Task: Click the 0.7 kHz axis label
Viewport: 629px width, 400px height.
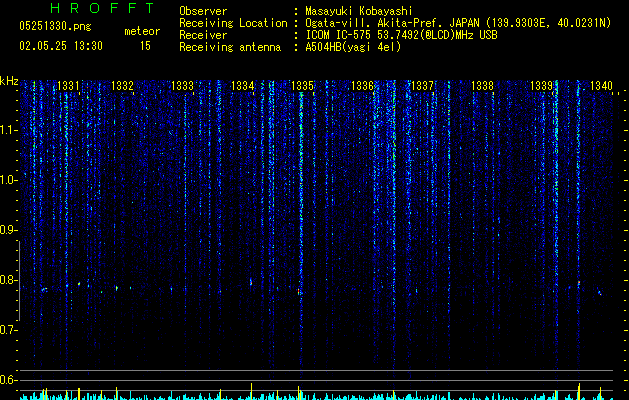Action: pyautogui.click(x=8, y=330)
